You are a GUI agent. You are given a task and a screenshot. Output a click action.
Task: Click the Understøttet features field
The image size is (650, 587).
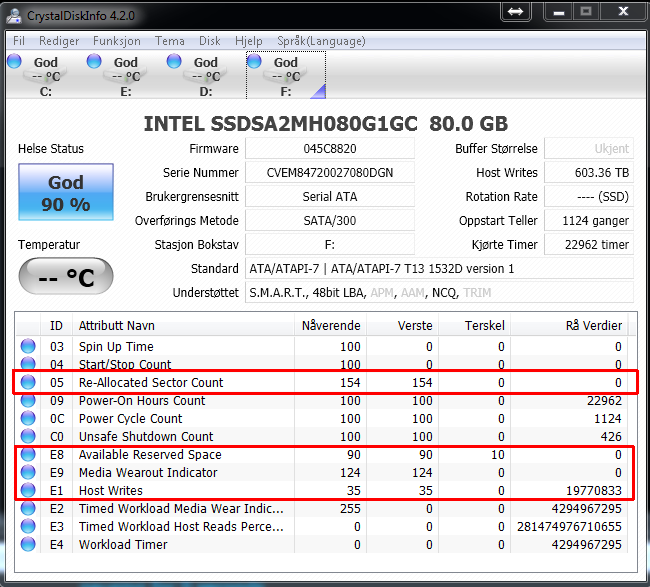click(x=439, y=293)
